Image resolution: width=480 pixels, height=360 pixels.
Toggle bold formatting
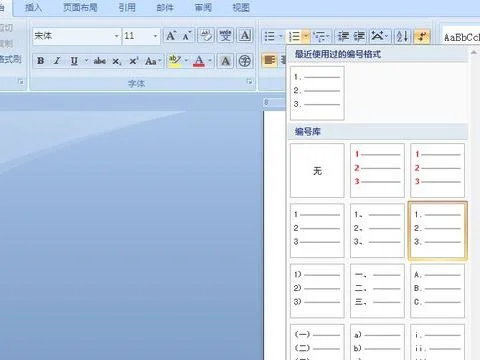[x=41, y=61]
